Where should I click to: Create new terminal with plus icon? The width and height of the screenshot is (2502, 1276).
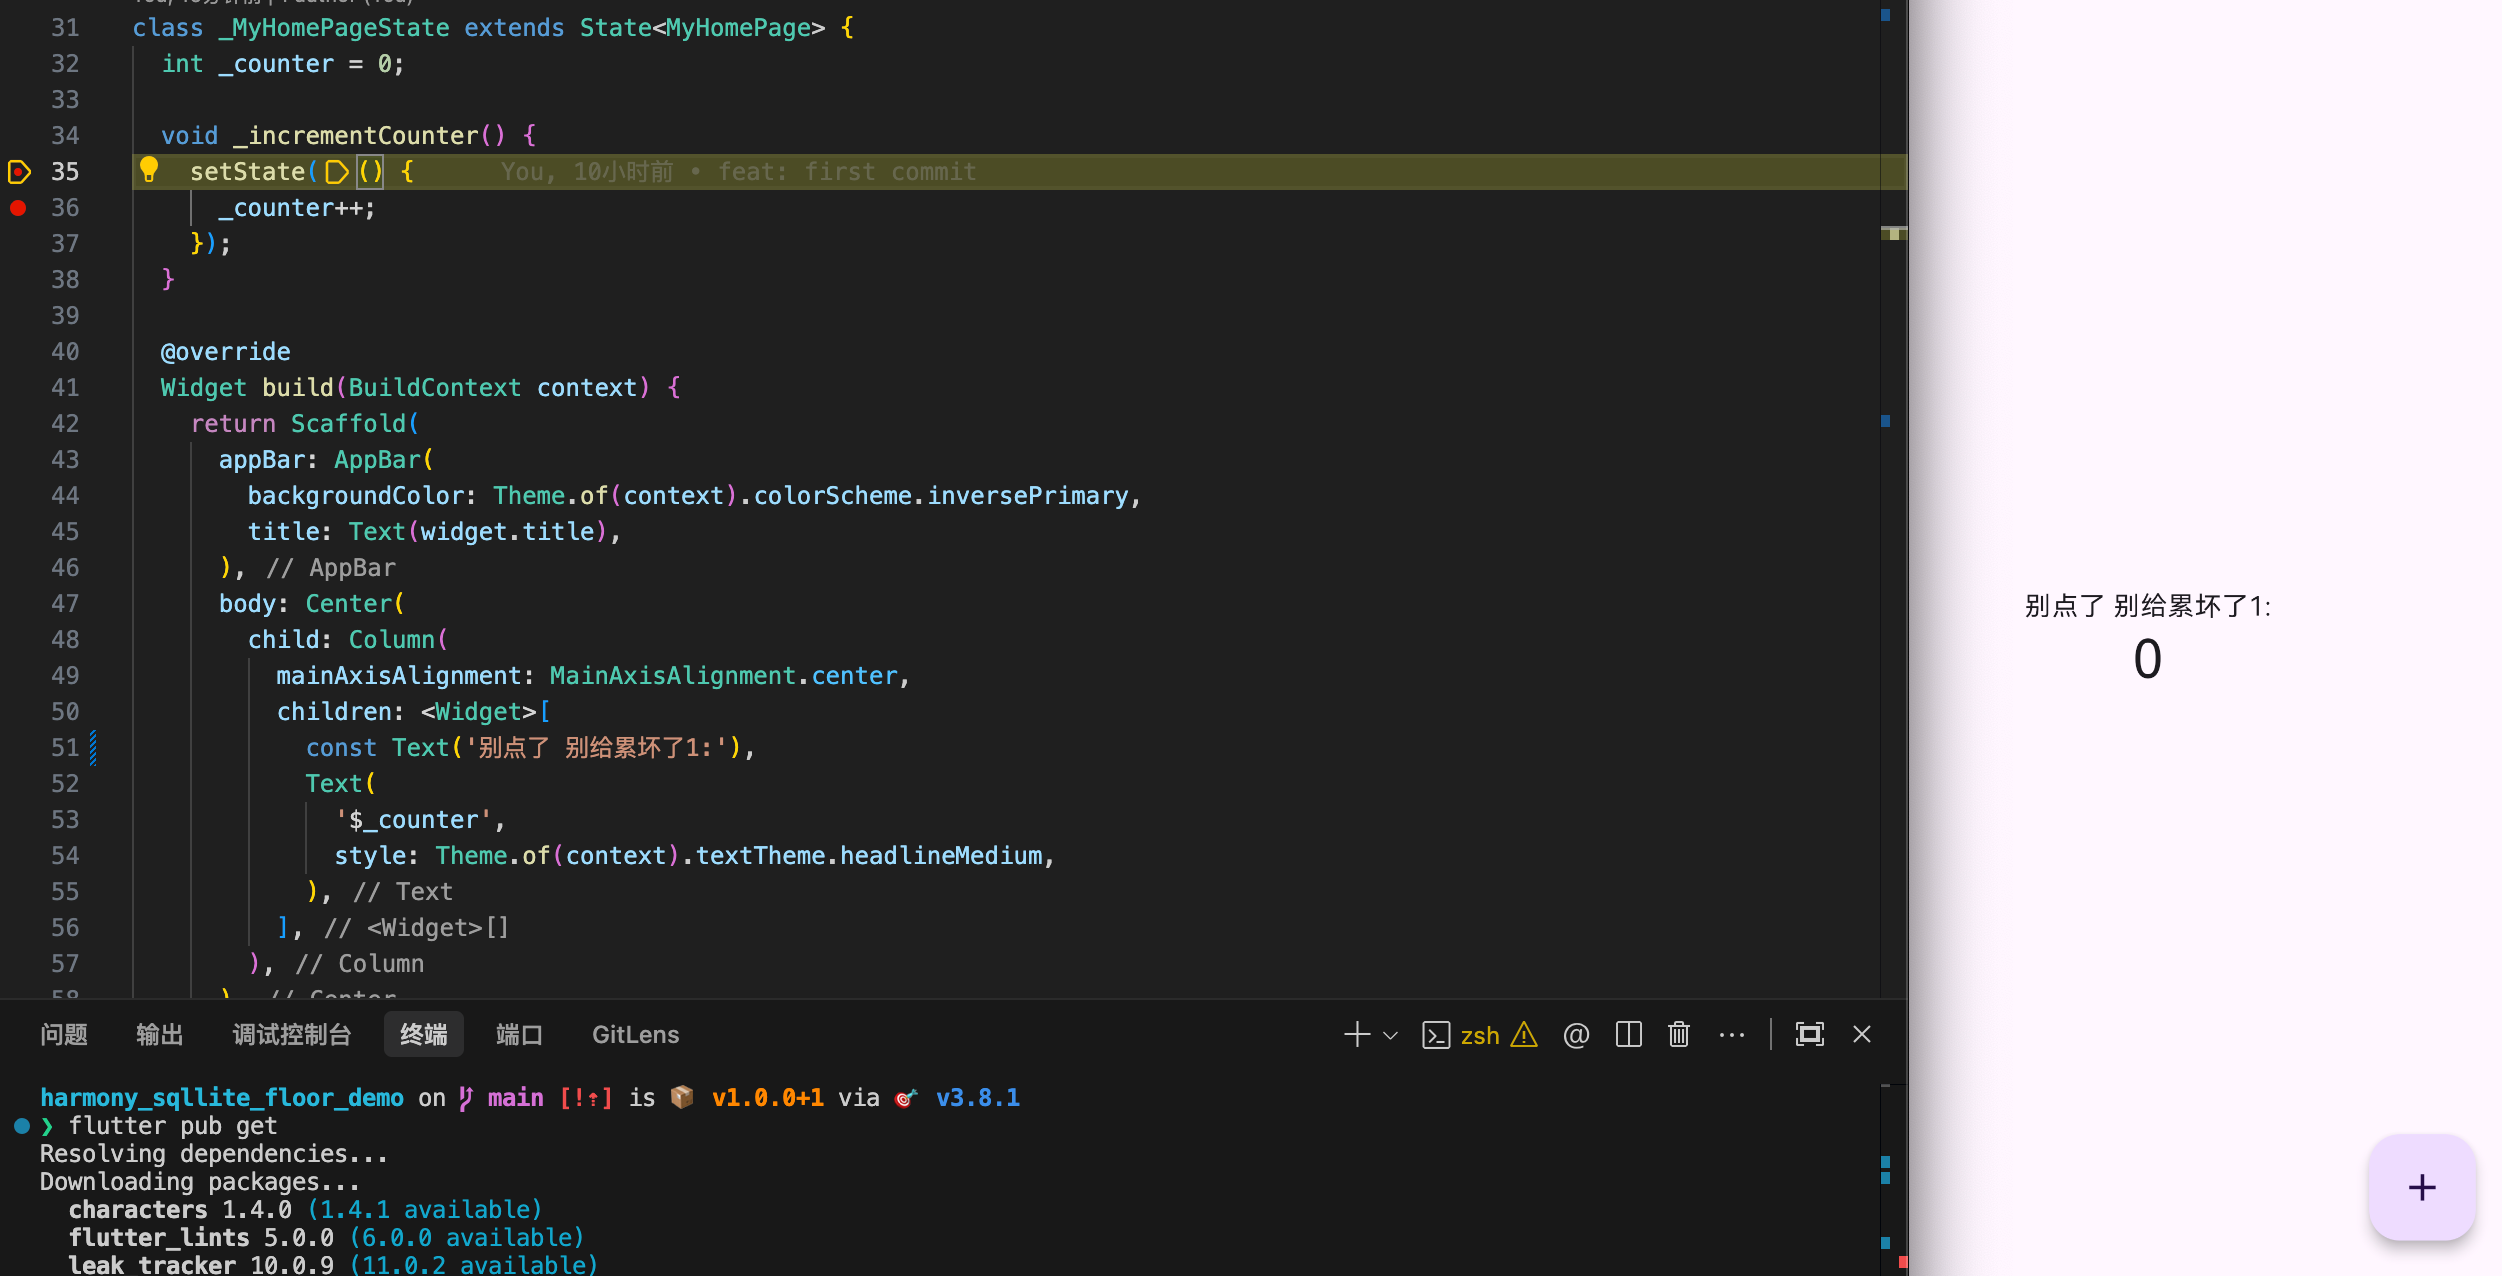pyautogui.click(x=1356, y=1034)
